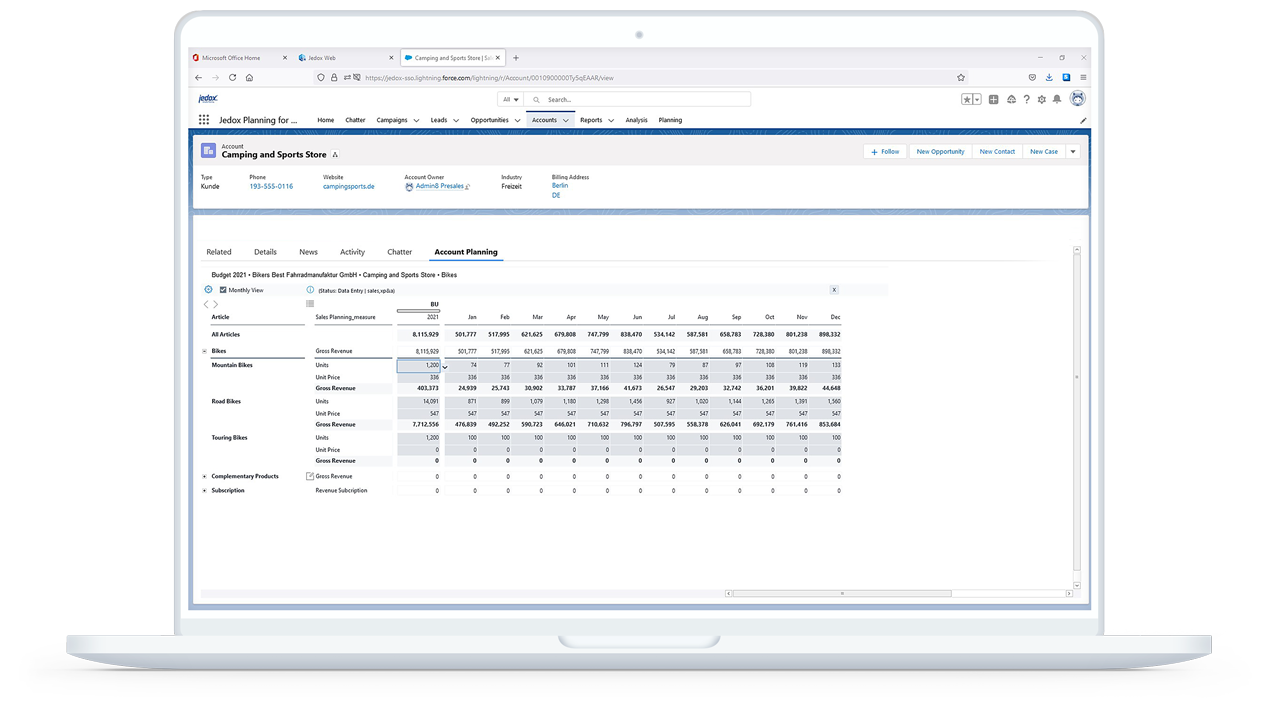Open the Firefox hamburger menu
Image resolution: width=1280 pixels, height=720 pixels.
pos(1083,77)
